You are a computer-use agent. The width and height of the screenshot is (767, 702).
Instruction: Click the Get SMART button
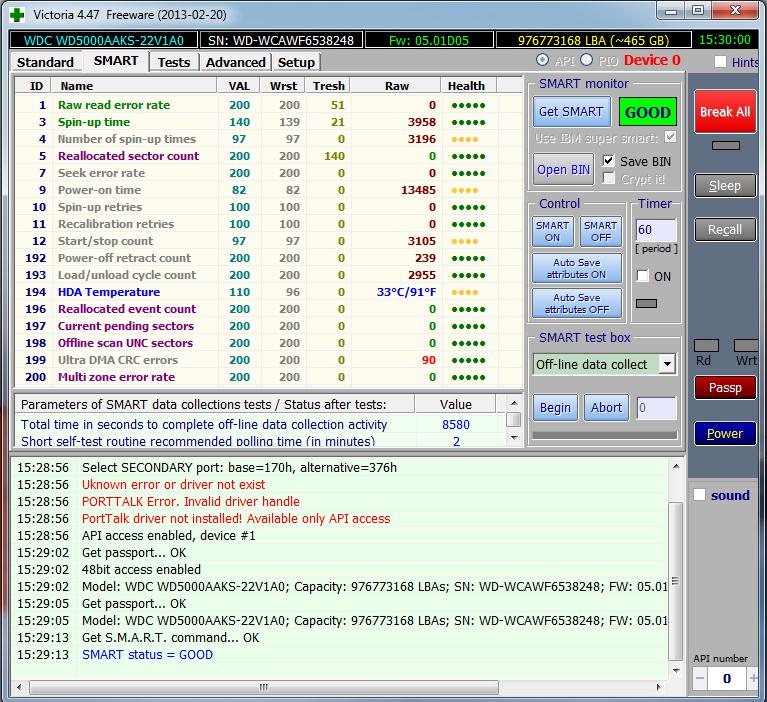571,112
